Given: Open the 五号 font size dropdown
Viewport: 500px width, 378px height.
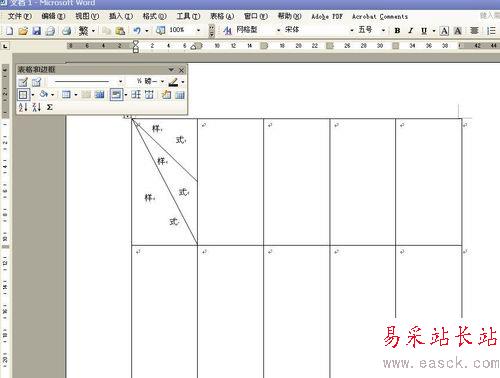Looking at the screenshot, I should pyautogui.click(x=383, y=30).
